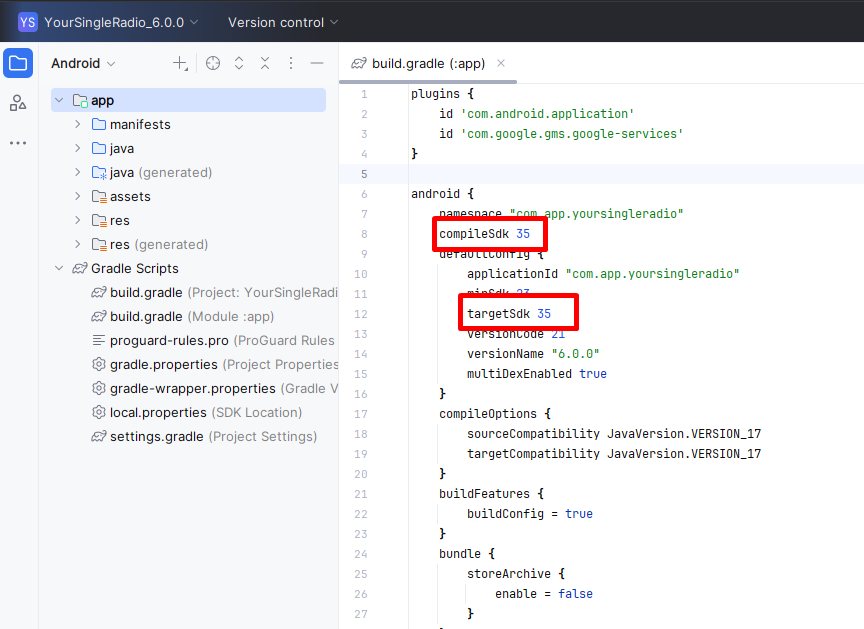
Task: Open project view options kebab menu
Action: click(x=291, y=63)
